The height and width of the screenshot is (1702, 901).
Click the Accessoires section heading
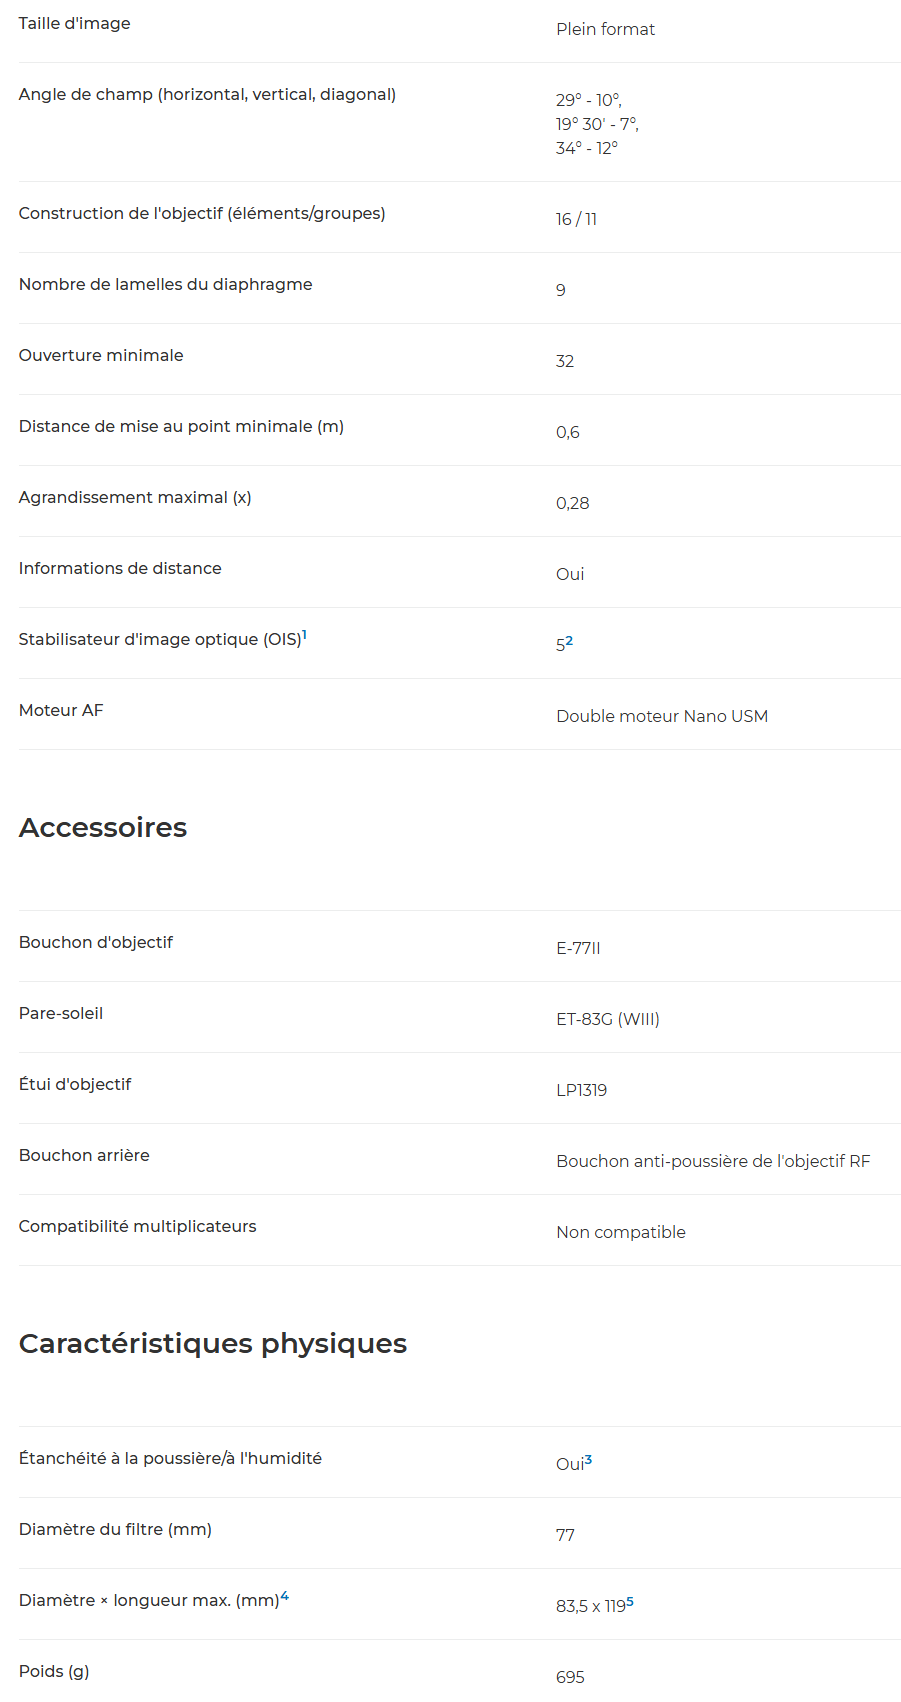pos(103,828)
